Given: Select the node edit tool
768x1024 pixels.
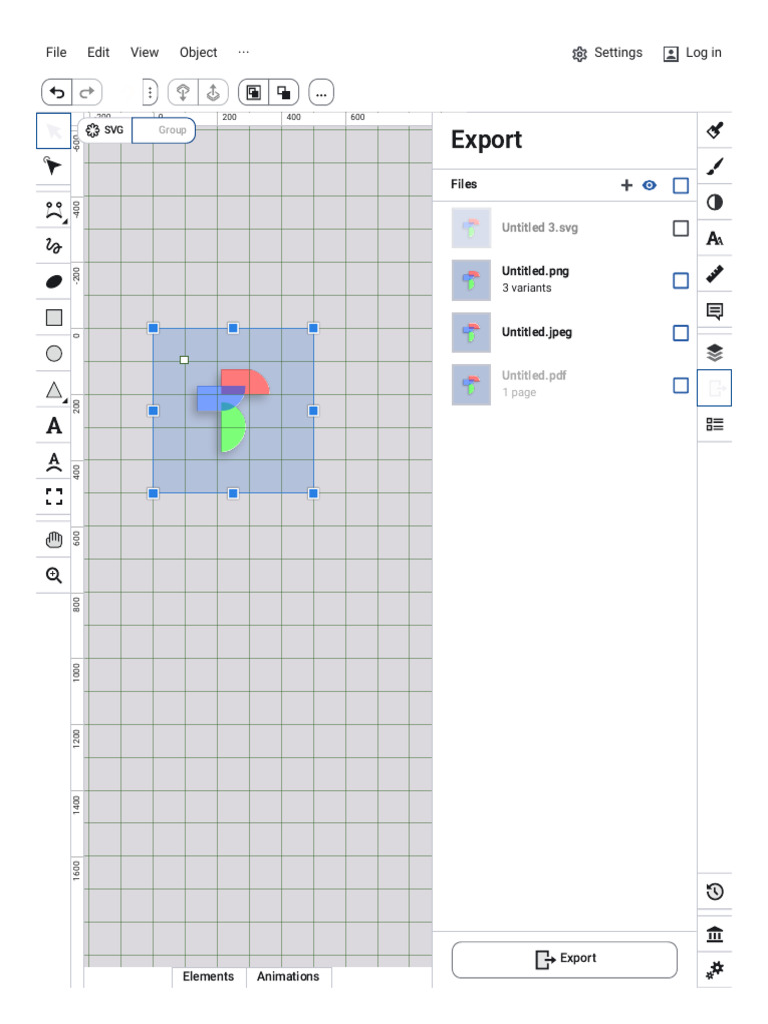Looking at the screenshot, I should (54, 167).
